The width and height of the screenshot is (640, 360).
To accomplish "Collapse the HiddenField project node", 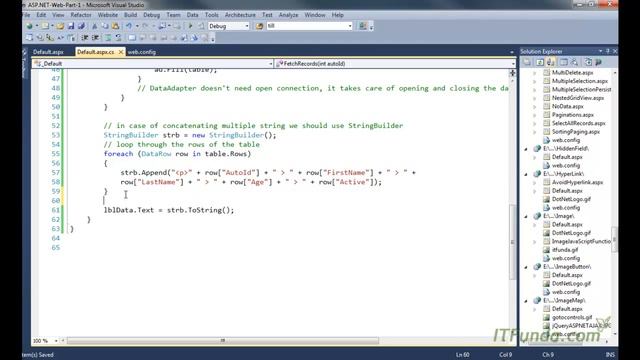I will (x=526, y=149).
